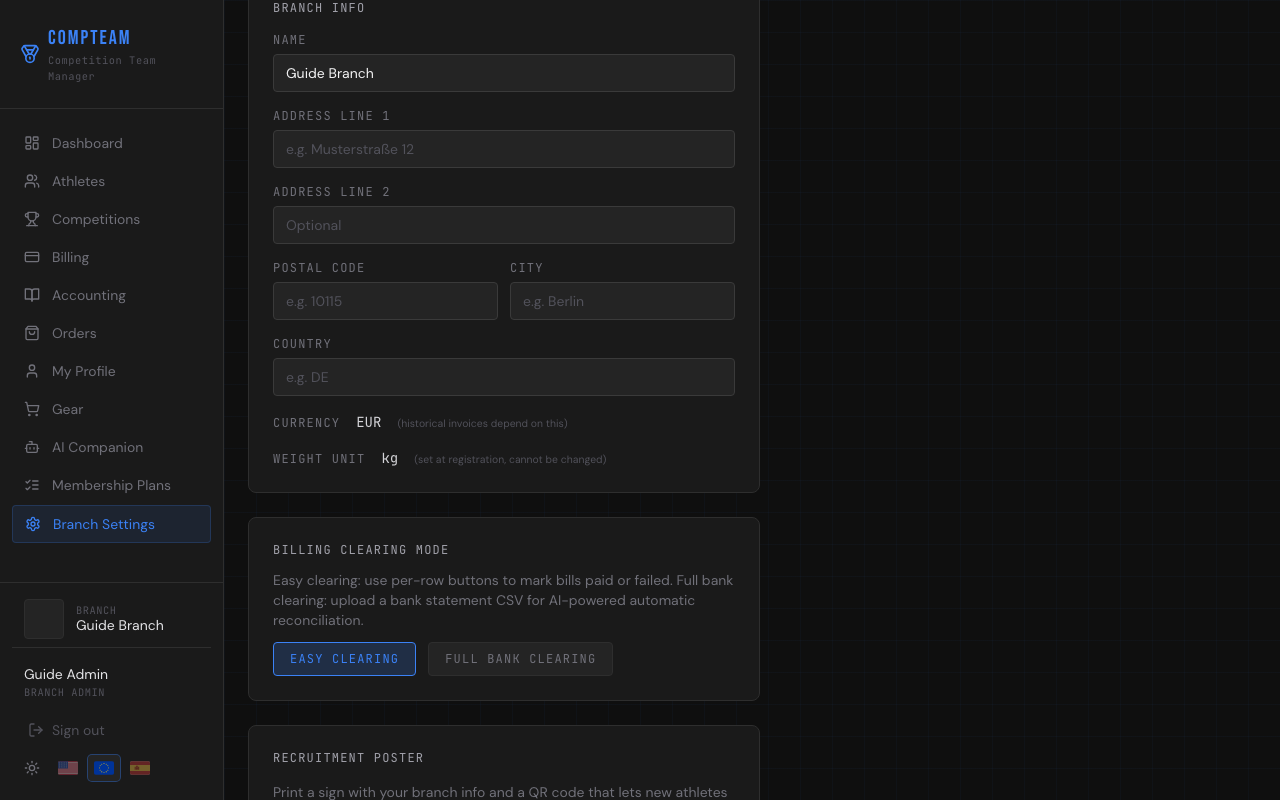The image size is (1280, 800).
Task: Click the branch logo thumbnail placeholder
Action: pyautogui.click(x=44, y=619)
